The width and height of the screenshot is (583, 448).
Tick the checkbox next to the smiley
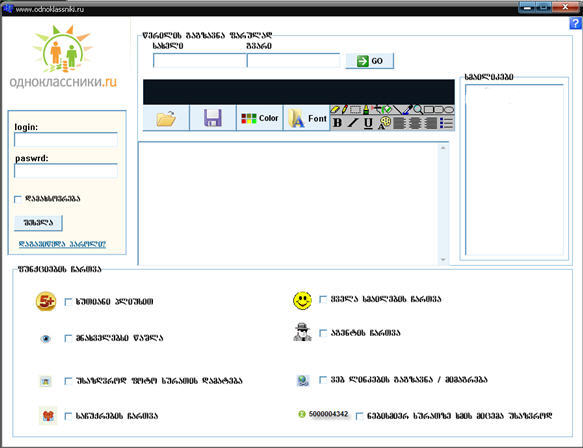tap(323, 299)
